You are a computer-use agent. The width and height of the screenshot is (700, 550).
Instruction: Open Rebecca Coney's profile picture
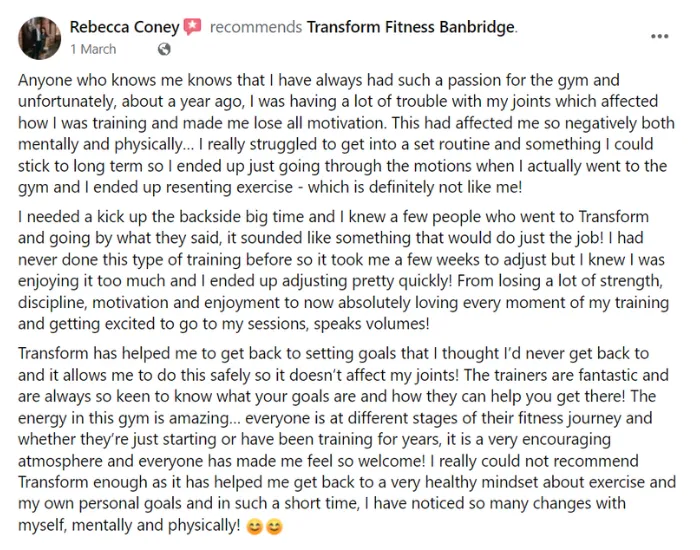(x=39, y=38)
